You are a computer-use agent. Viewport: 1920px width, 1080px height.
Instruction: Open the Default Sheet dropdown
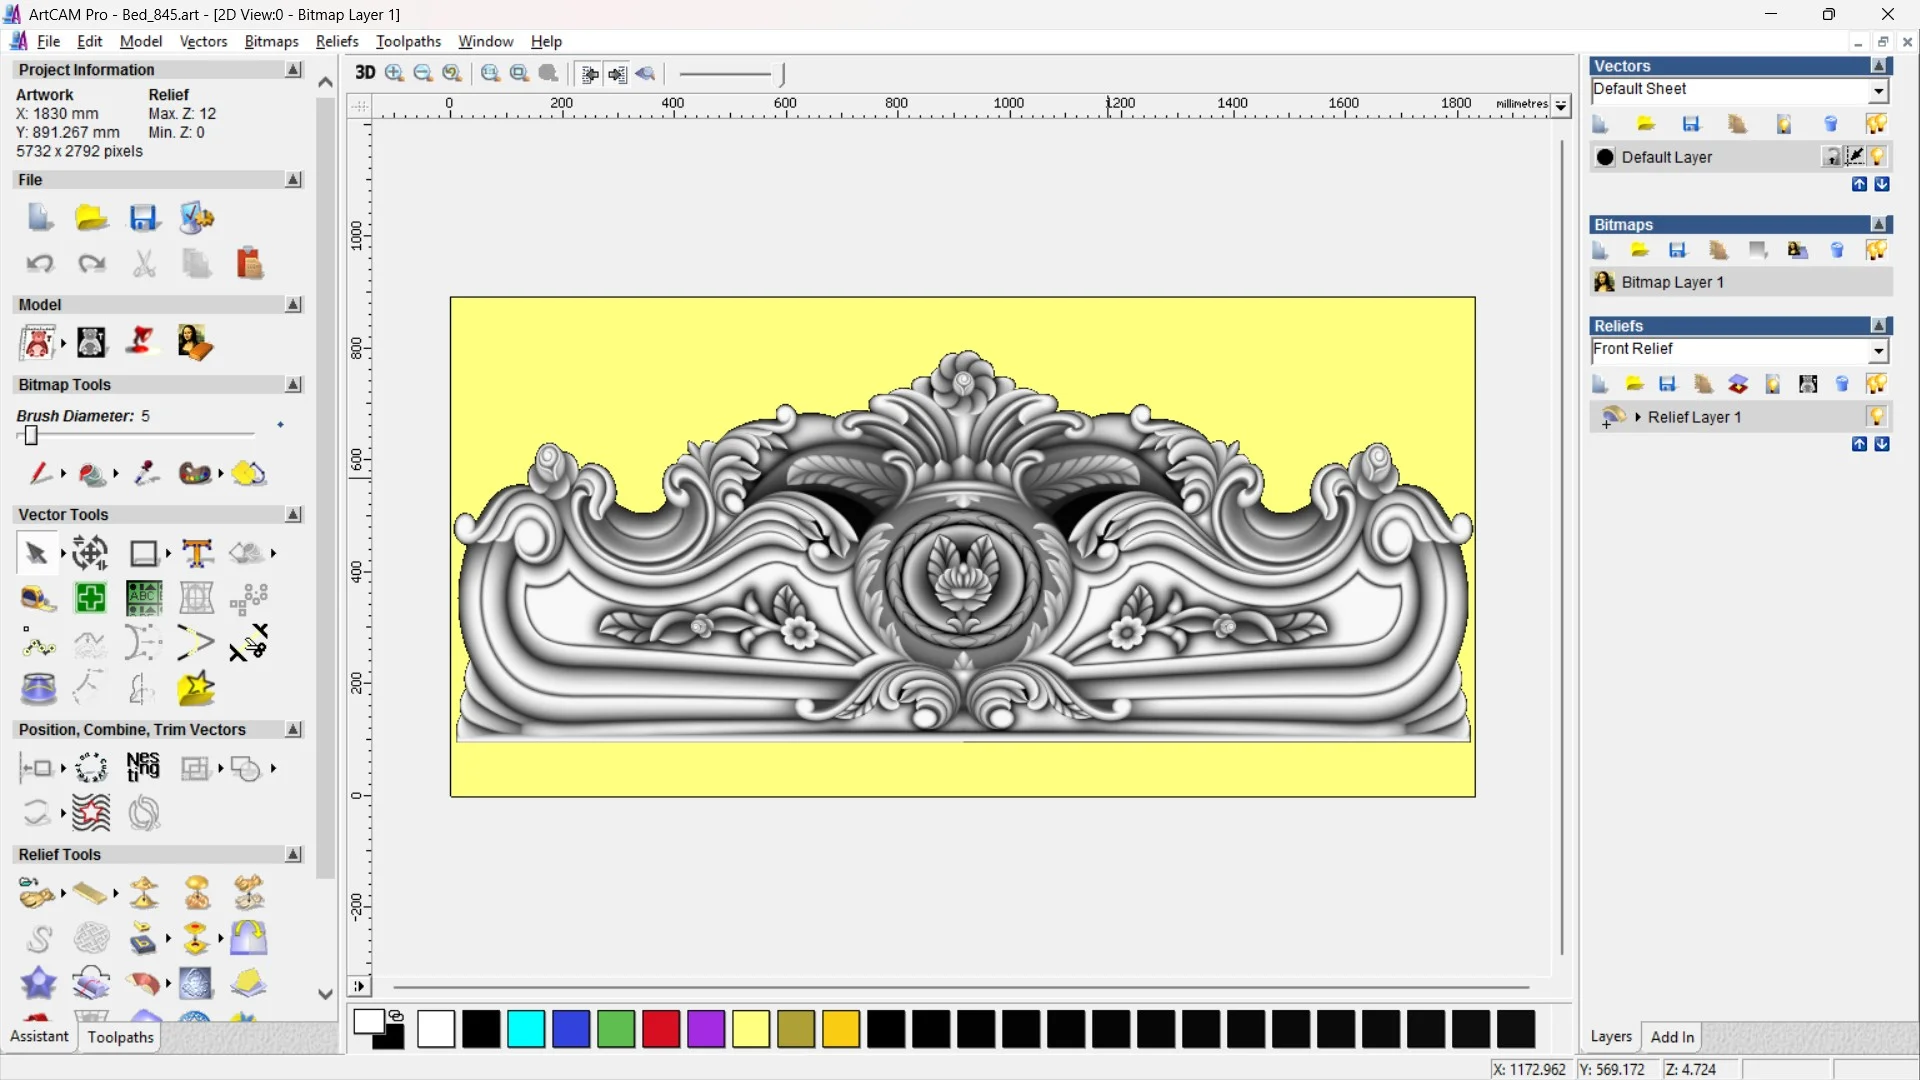click(x=1878, y=91)
